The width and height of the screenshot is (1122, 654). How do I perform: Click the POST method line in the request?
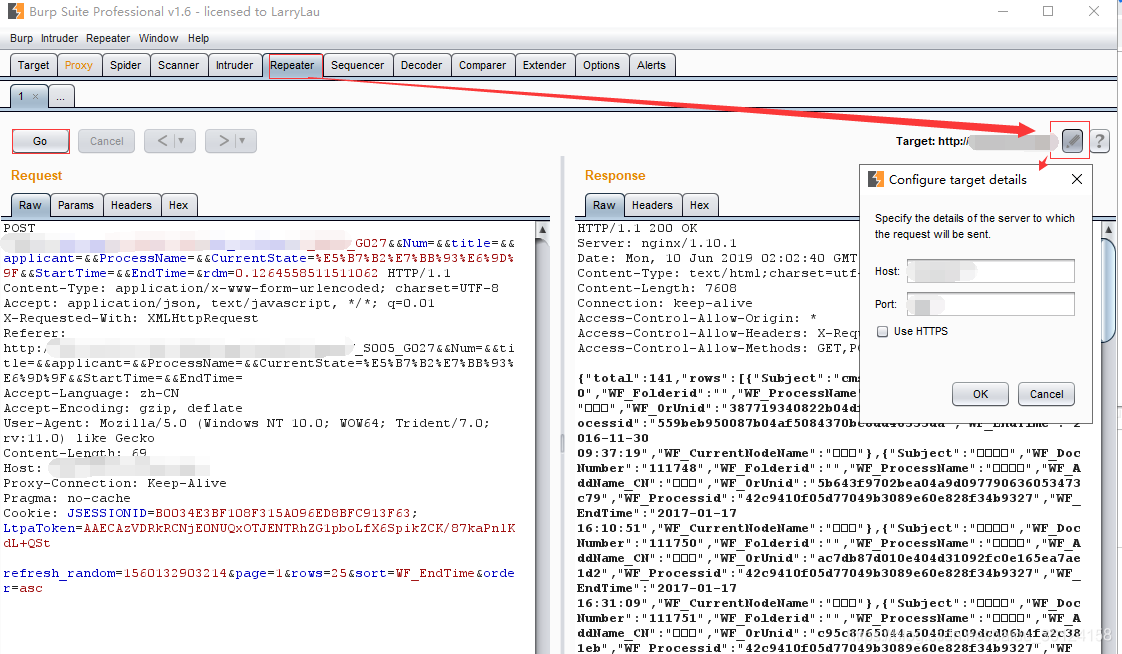(x=19, y=228)
